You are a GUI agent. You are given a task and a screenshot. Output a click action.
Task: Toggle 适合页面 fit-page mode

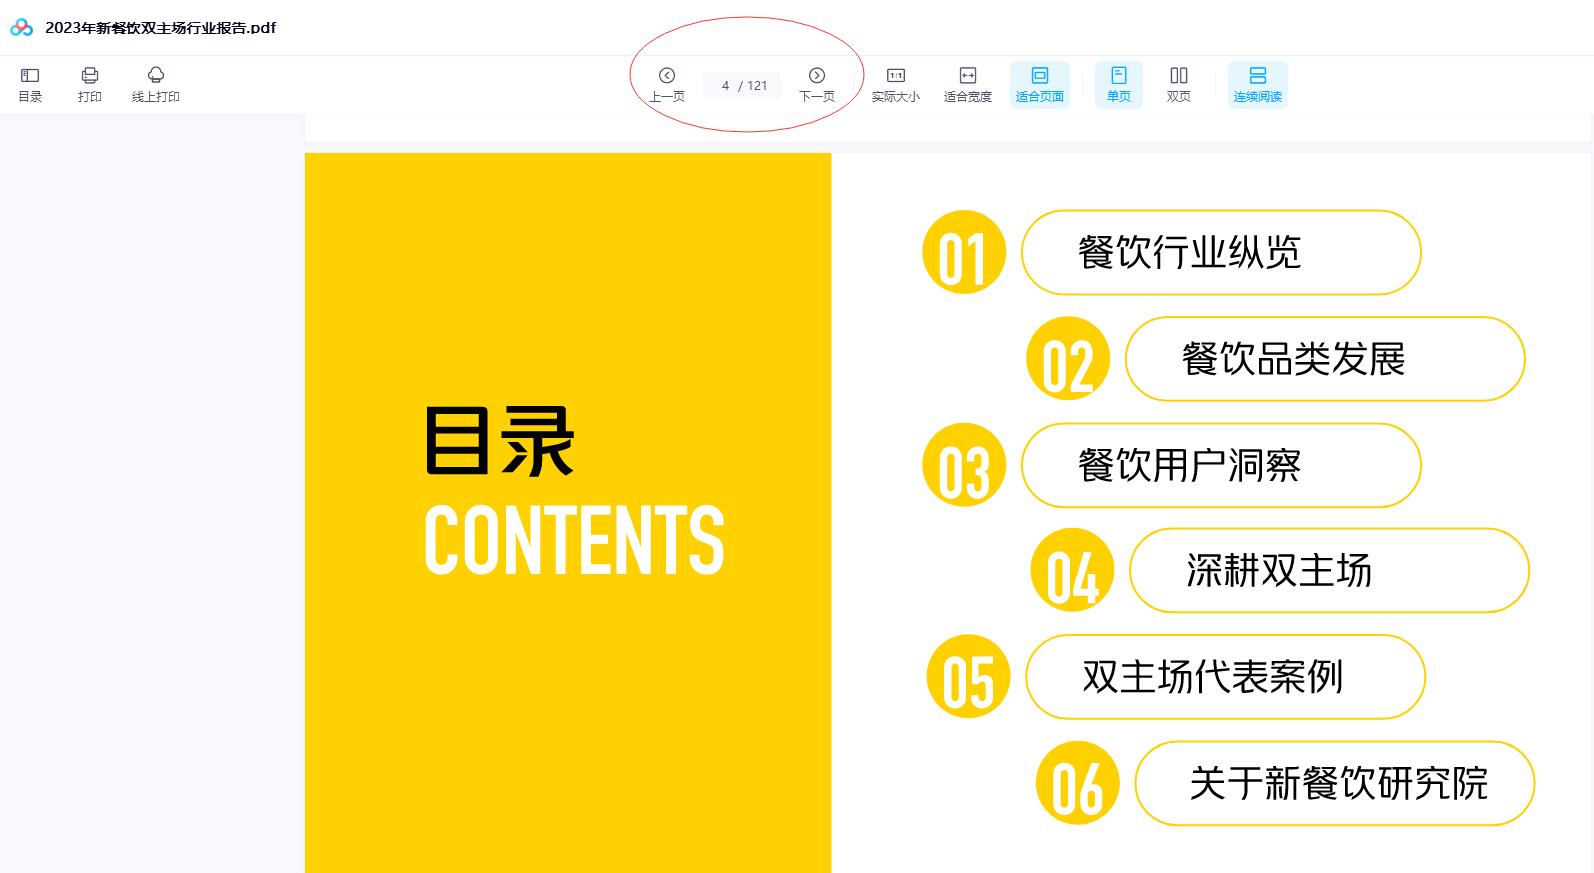point(1039,85)
